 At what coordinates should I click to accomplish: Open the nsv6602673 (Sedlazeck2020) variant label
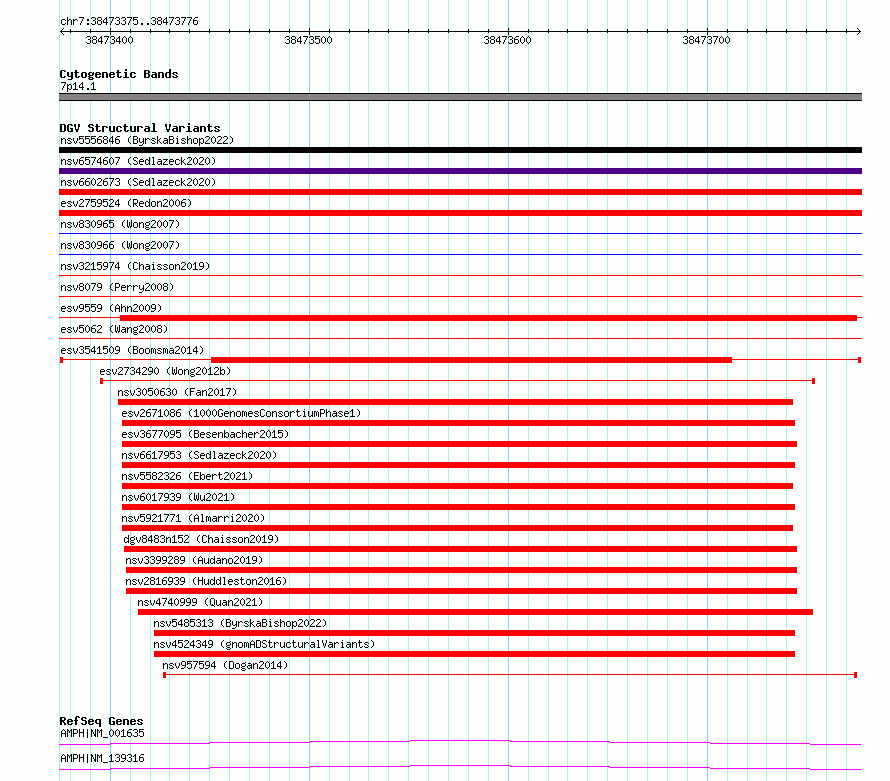[137, 182]
